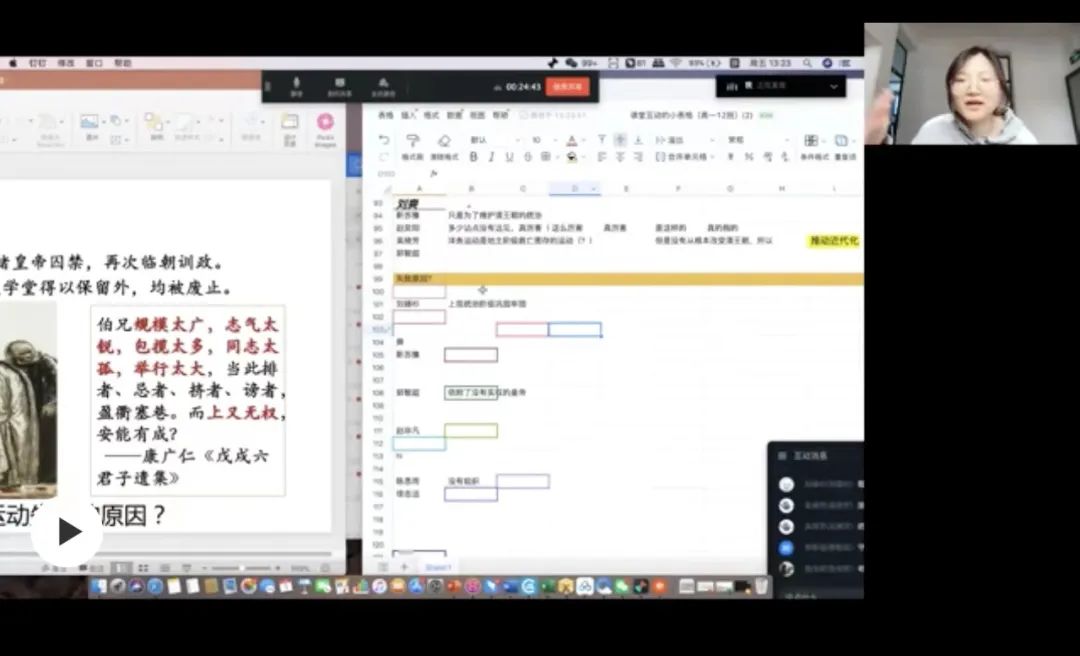Image resolution: width=1080 pixels, height=656 pixels.
Task: Open the conditional formatting icon
Action: coord(813,141)
